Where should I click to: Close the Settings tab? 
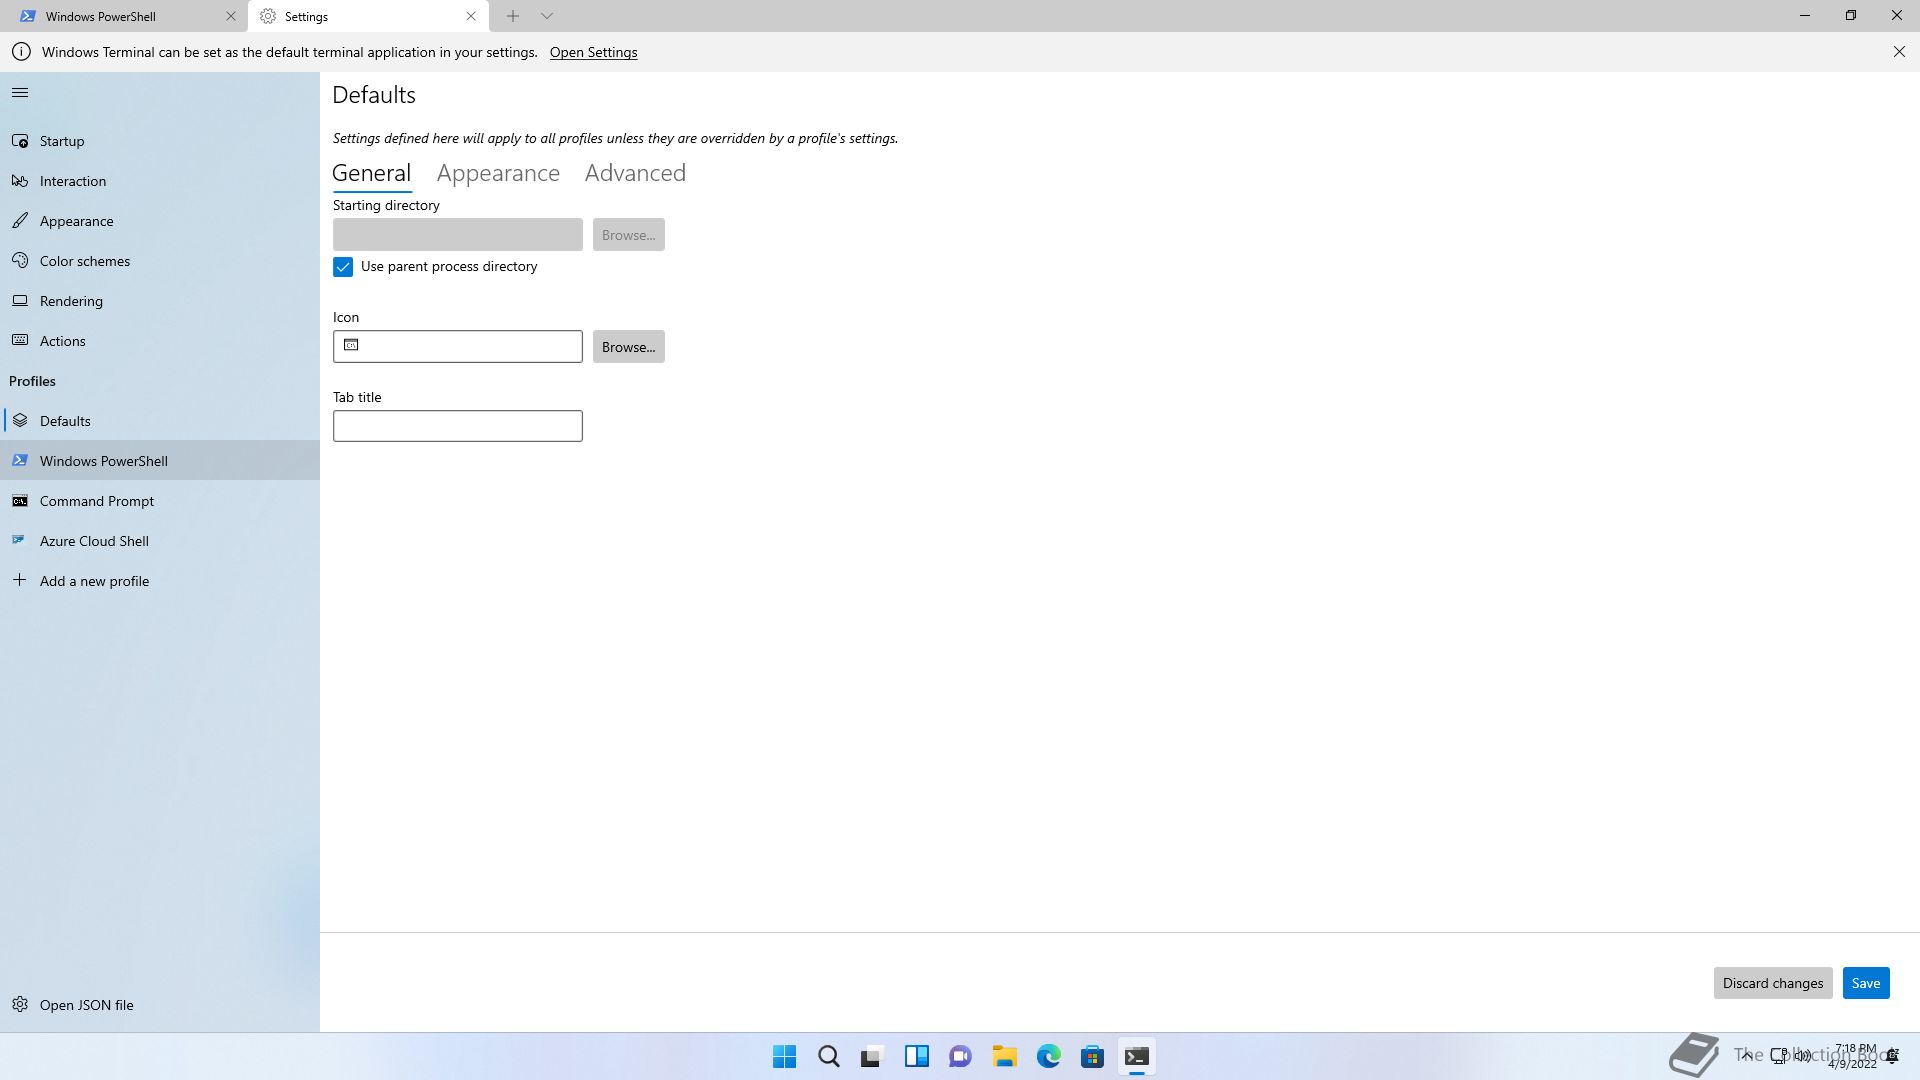[x=471, y=16]
